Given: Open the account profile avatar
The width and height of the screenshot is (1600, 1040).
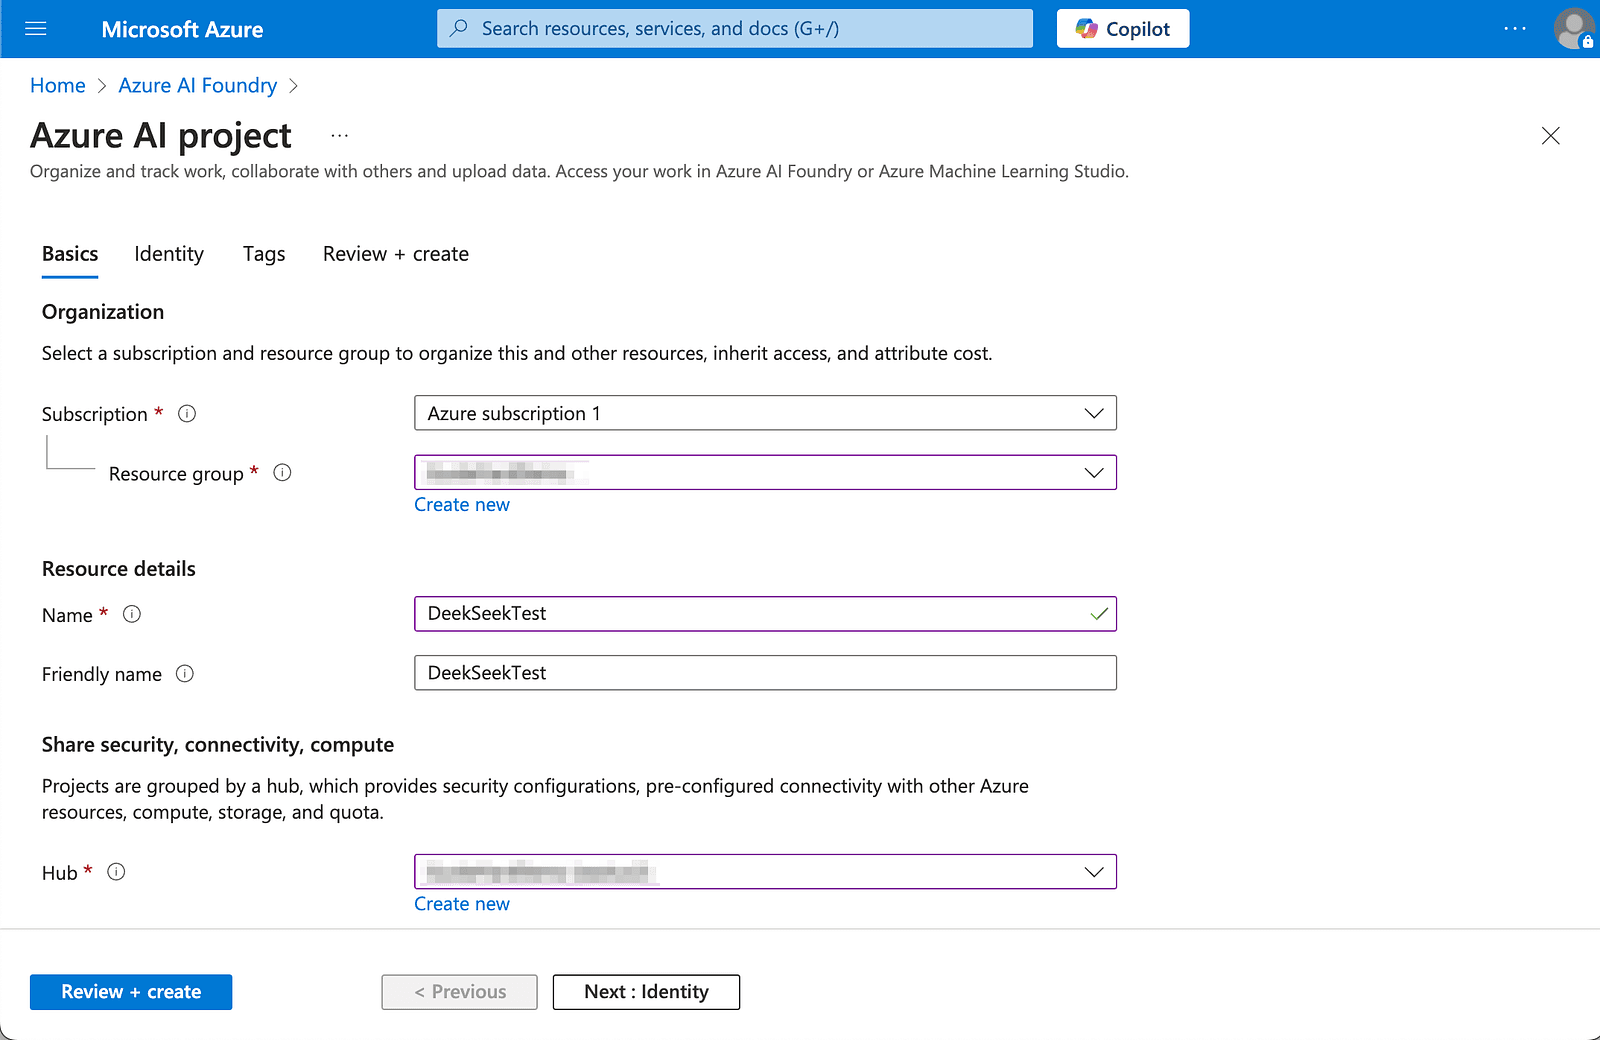Looking at the screenshot, I should tap(1573, 29).
